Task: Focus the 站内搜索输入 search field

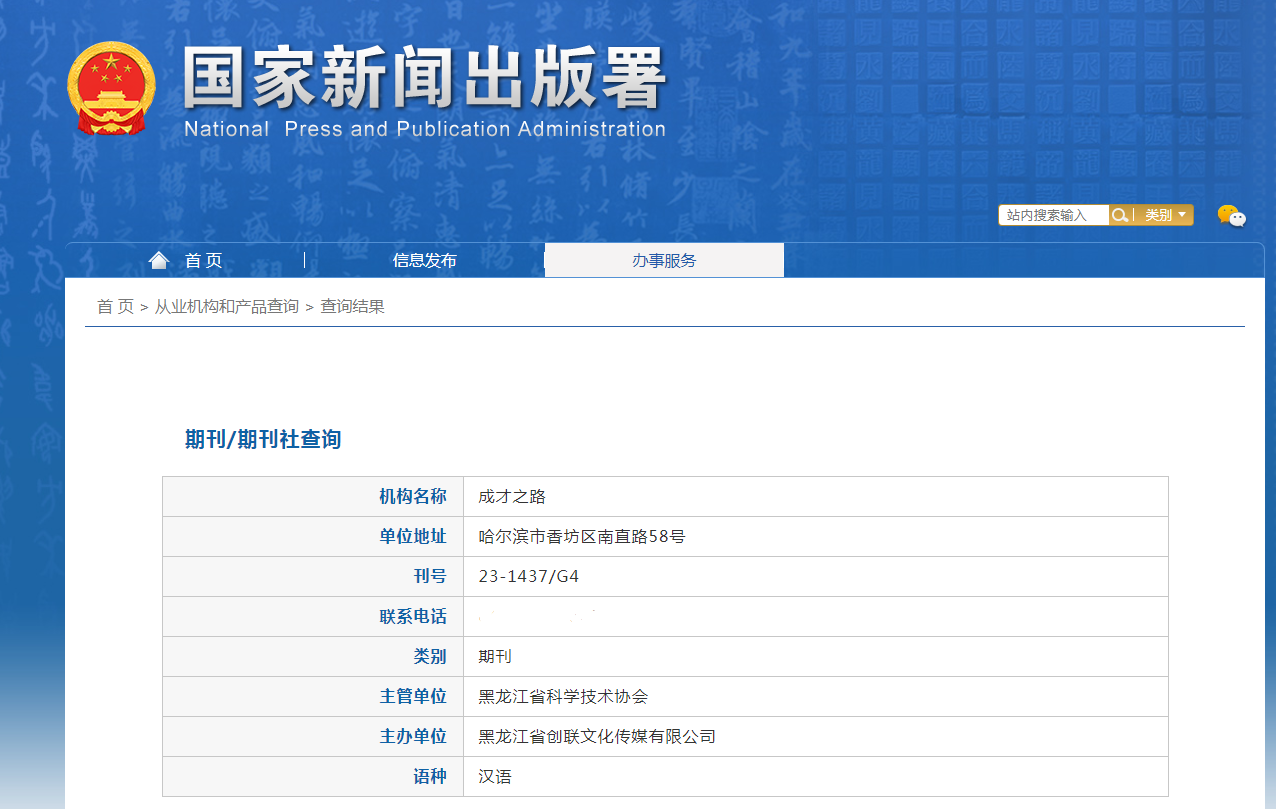Action: click(x=1053, y=215)
